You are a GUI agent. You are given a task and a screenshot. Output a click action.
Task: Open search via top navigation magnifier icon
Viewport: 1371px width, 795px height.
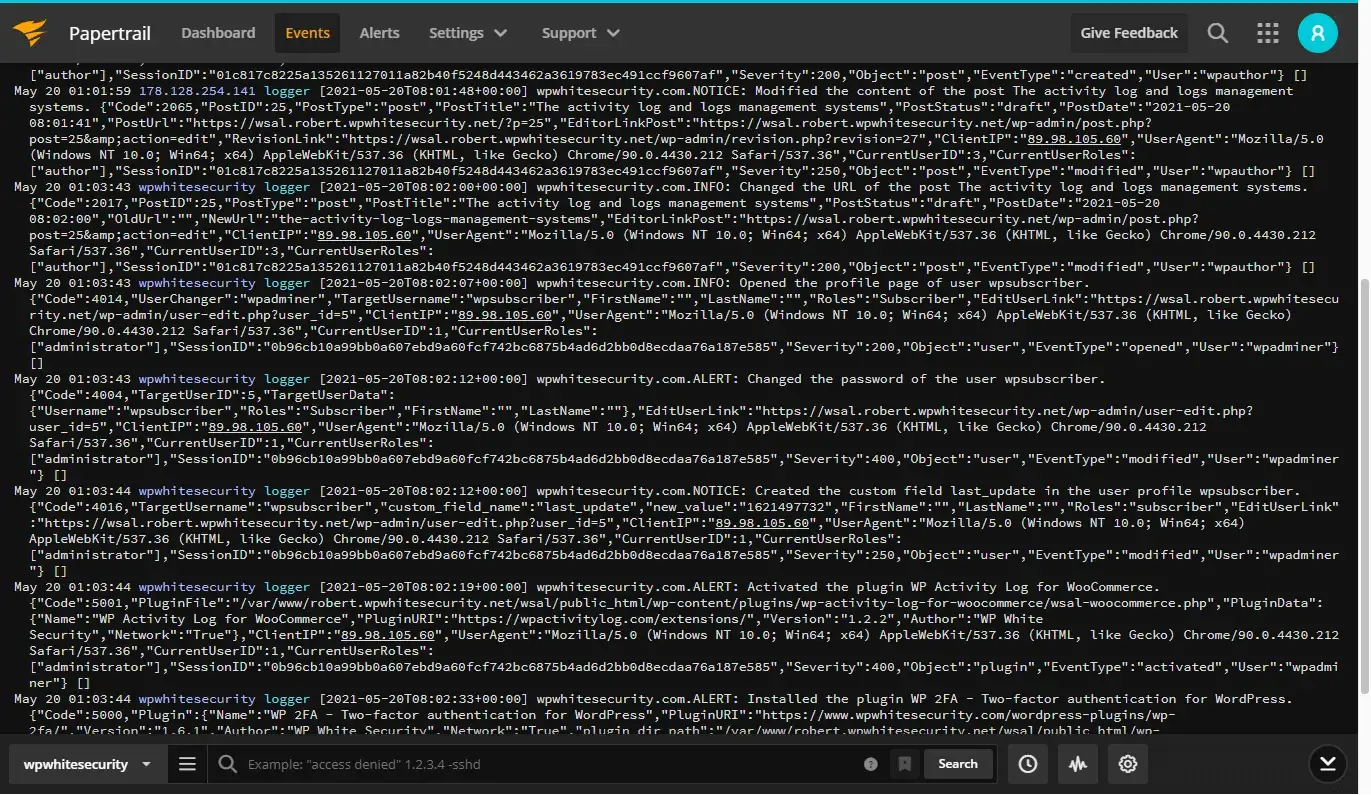pyautogui.click(x=1217, y=33)
